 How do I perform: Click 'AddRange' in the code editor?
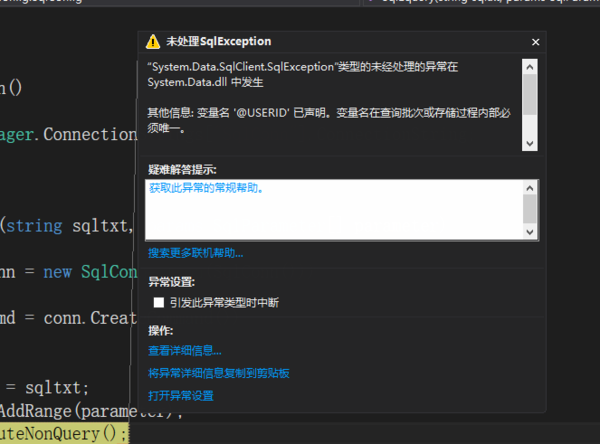tap(36, 411)
